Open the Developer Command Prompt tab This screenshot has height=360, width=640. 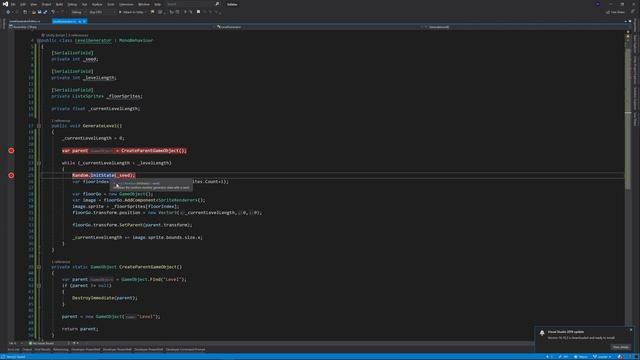[x=186, y=350]
